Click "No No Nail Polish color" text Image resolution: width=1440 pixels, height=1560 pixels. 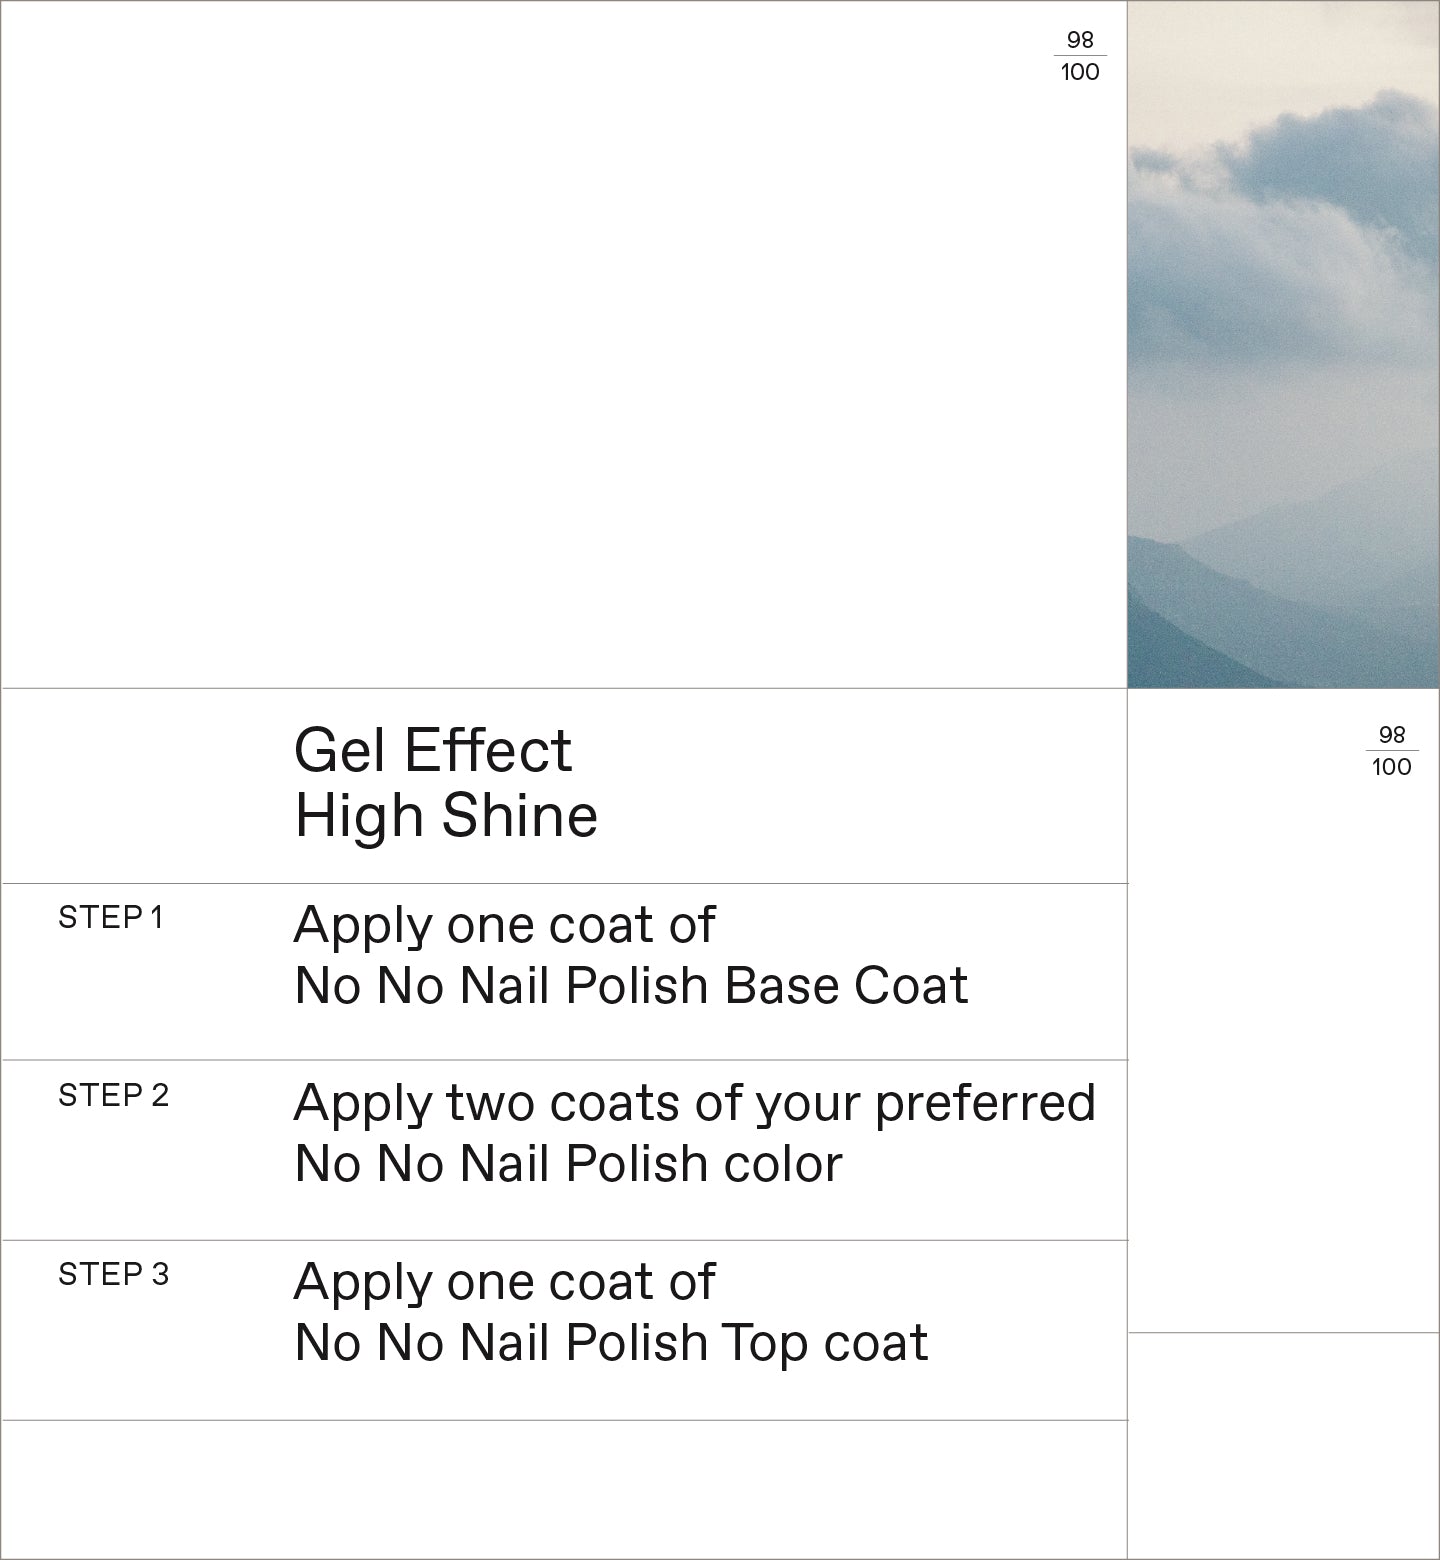click(568, 1164)
